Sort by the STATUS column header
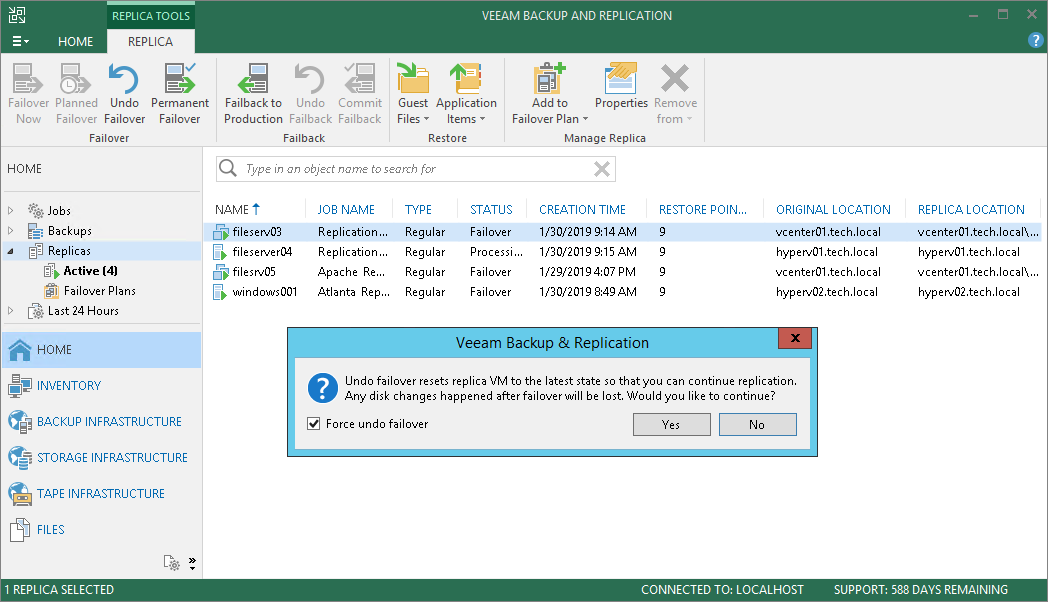 coord(491,210)
